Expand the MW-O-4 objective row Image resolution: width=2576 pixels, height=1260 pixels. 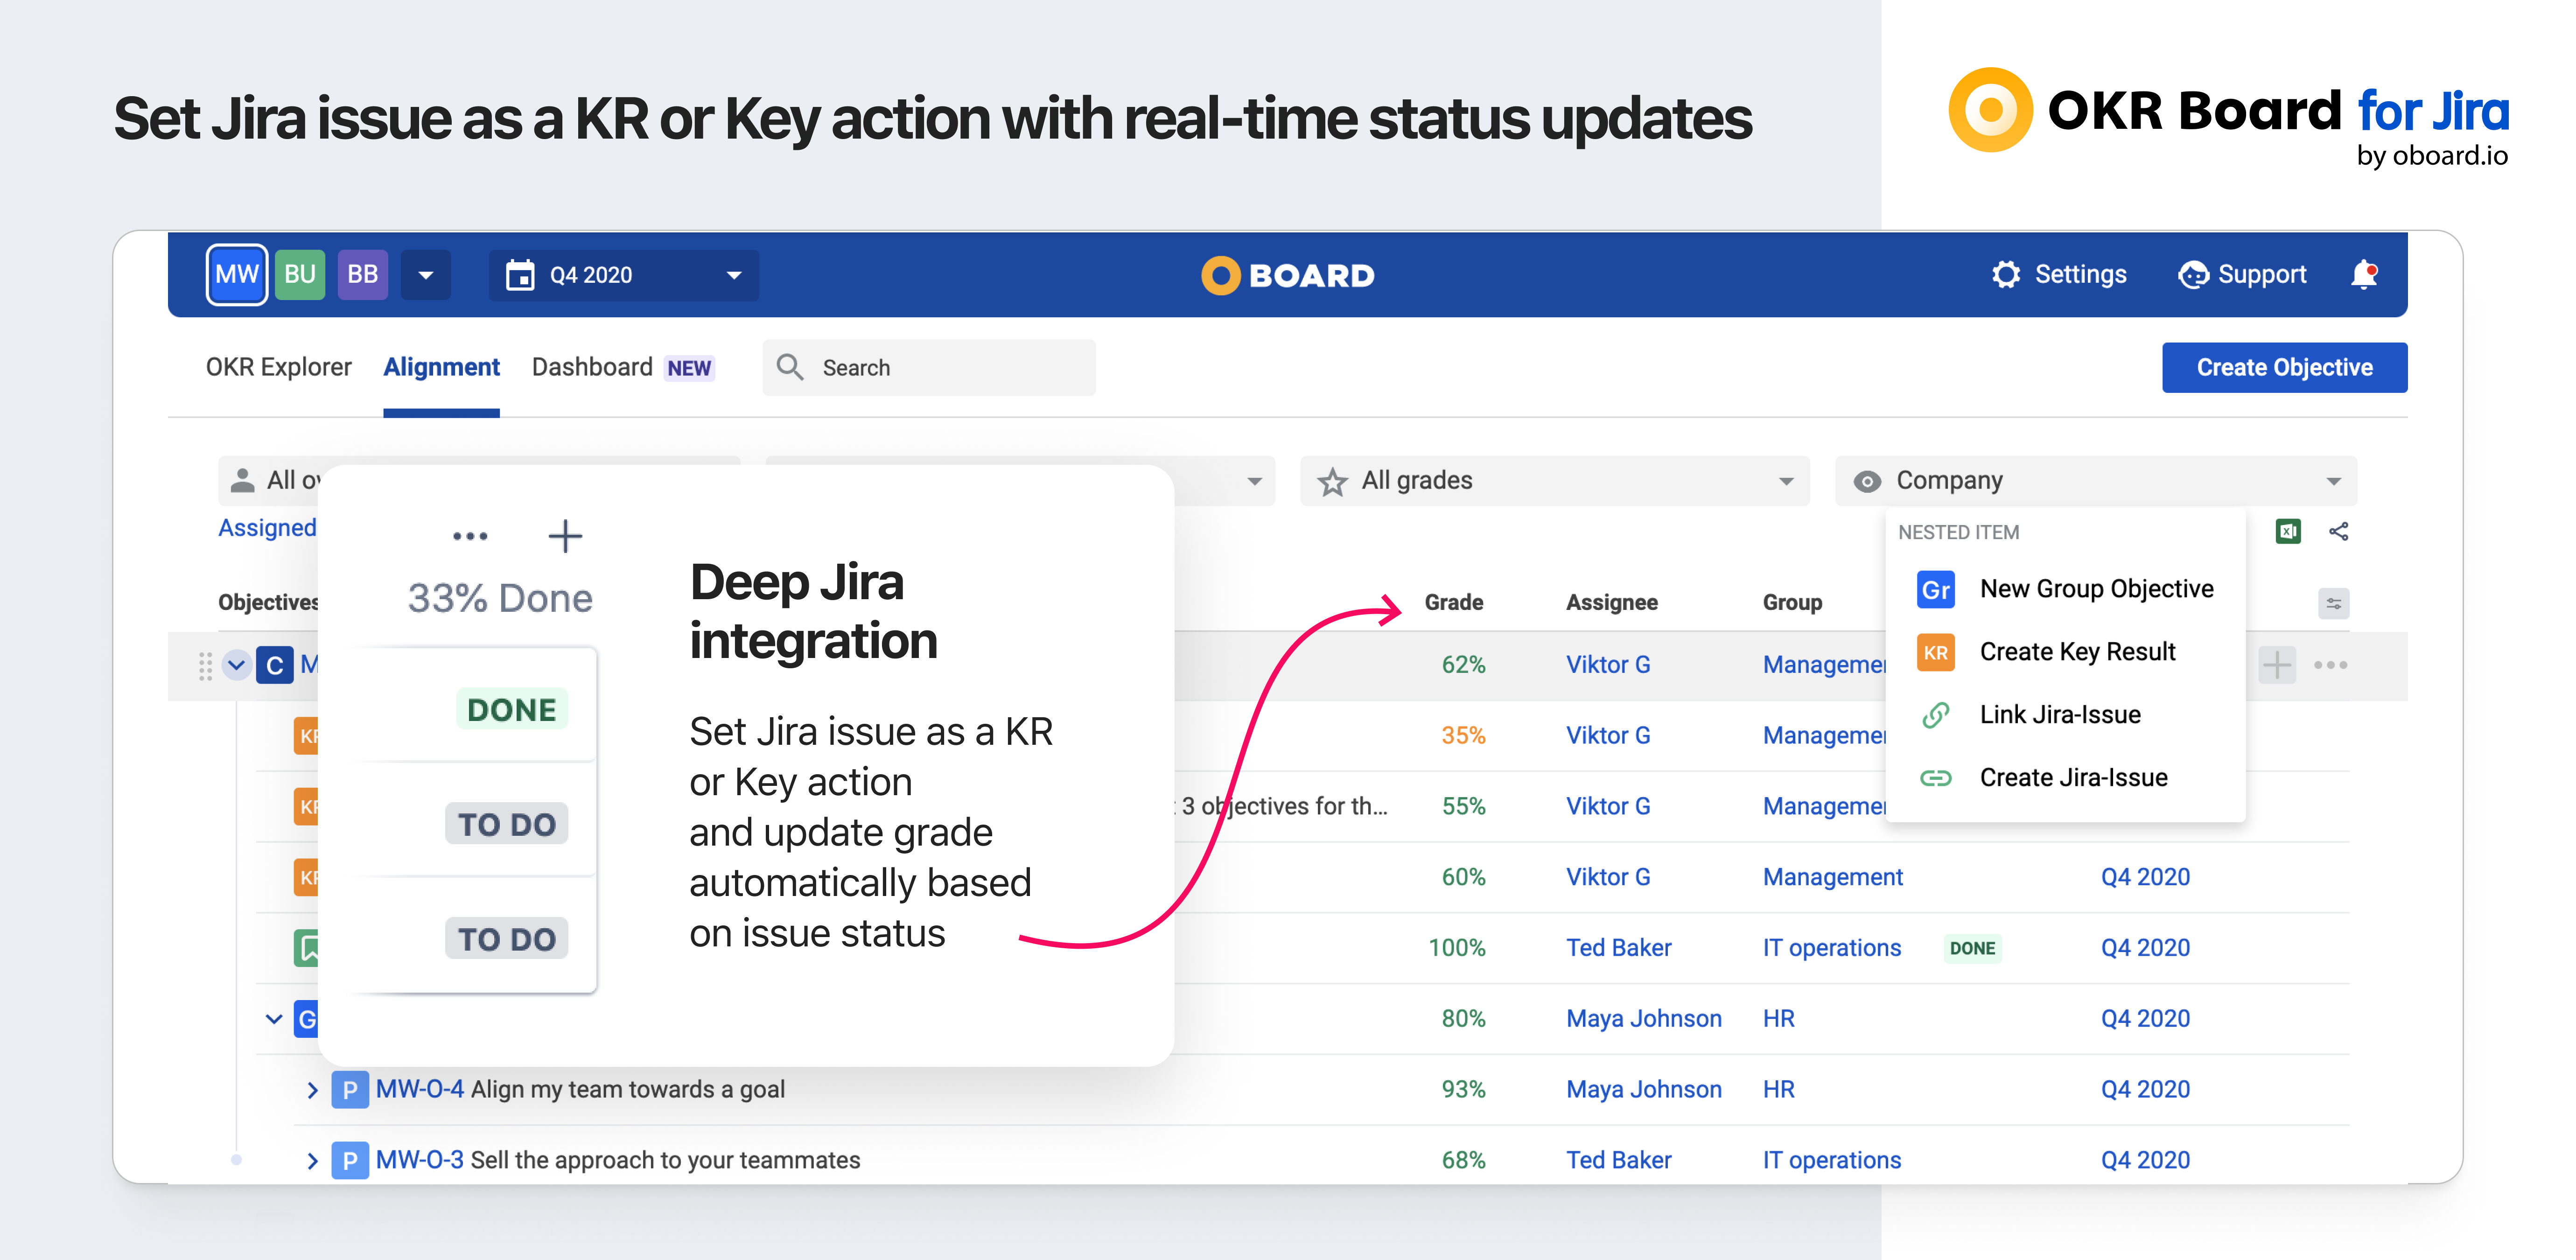pyautogui.click(x=312, y=1090)
